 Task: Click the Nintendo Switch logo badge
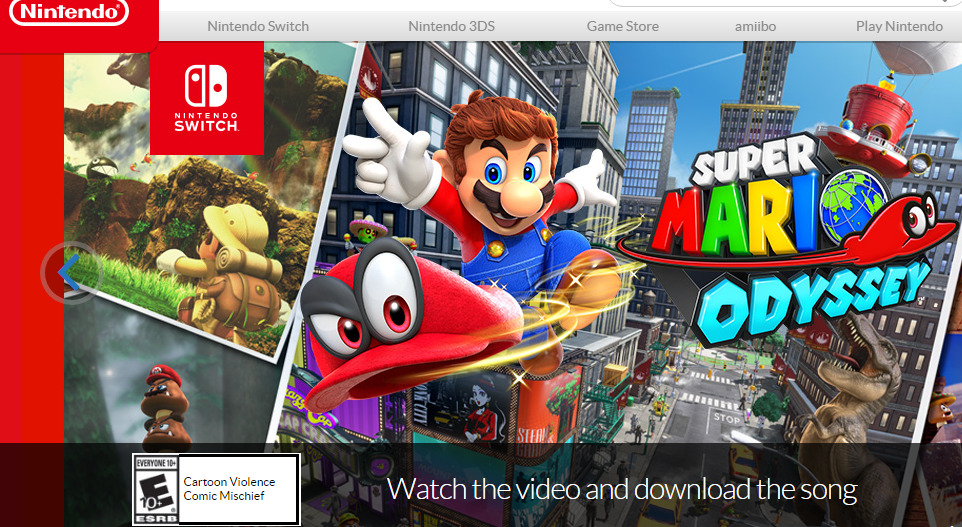point(207,98)
